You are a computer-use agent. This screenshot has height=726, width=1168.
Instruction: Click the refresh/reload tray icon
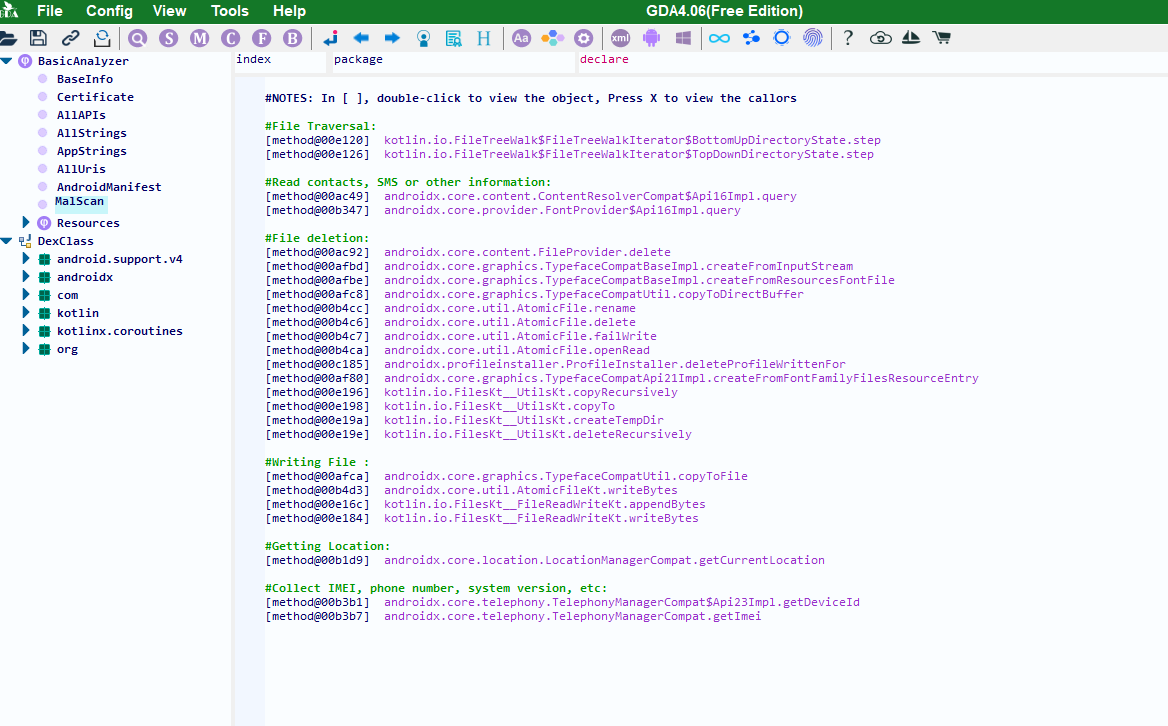[102, 38]
